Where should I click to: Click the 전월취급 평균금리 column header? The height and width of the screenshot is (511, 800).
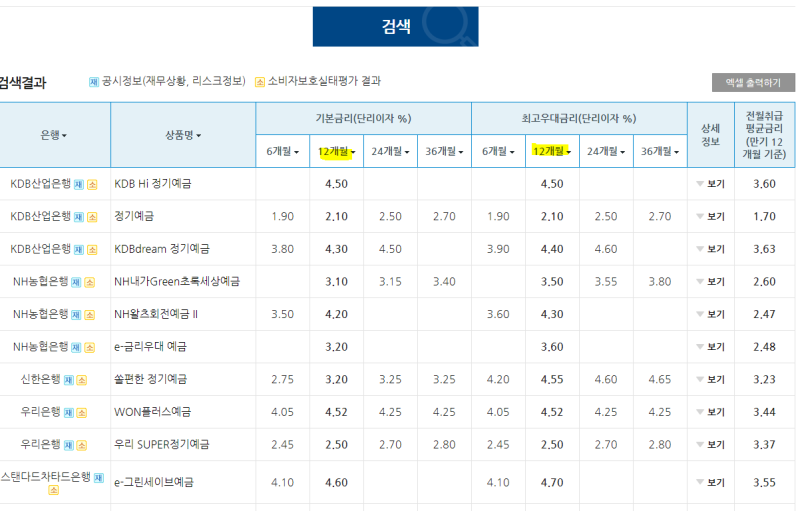[764, 135]
